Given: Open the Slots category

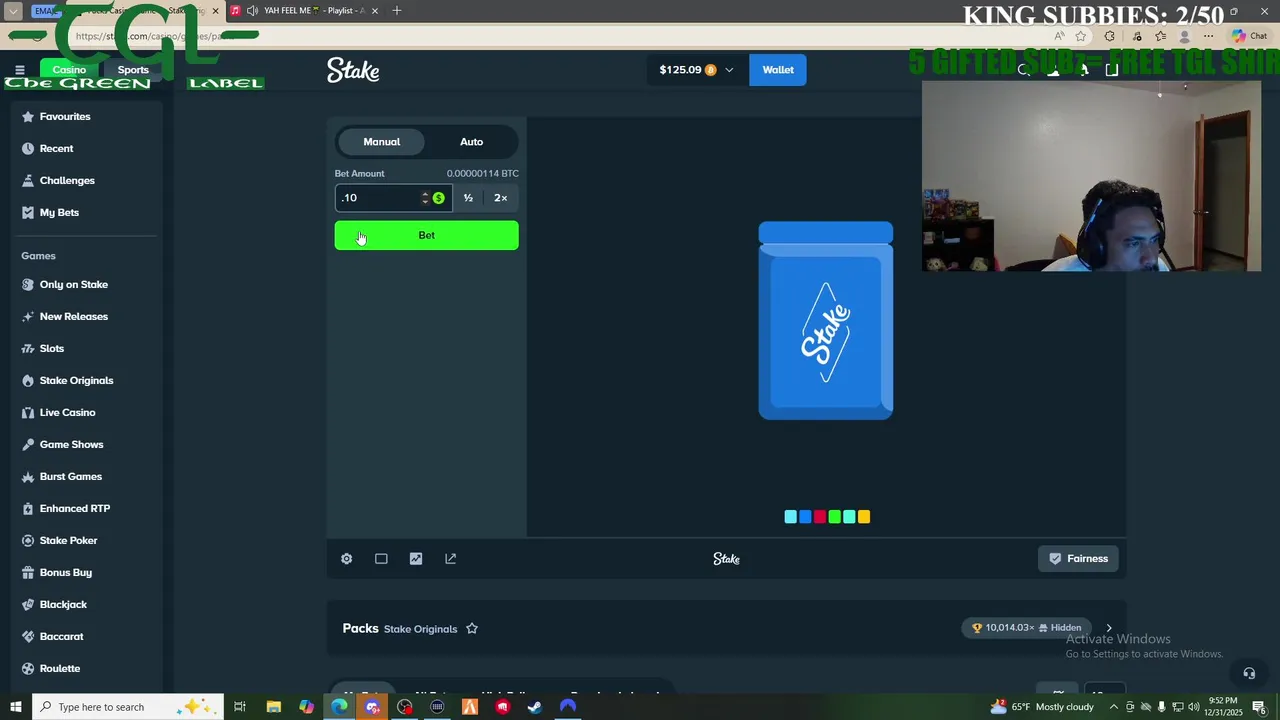Looking at the screenshot, I should 51,348.
